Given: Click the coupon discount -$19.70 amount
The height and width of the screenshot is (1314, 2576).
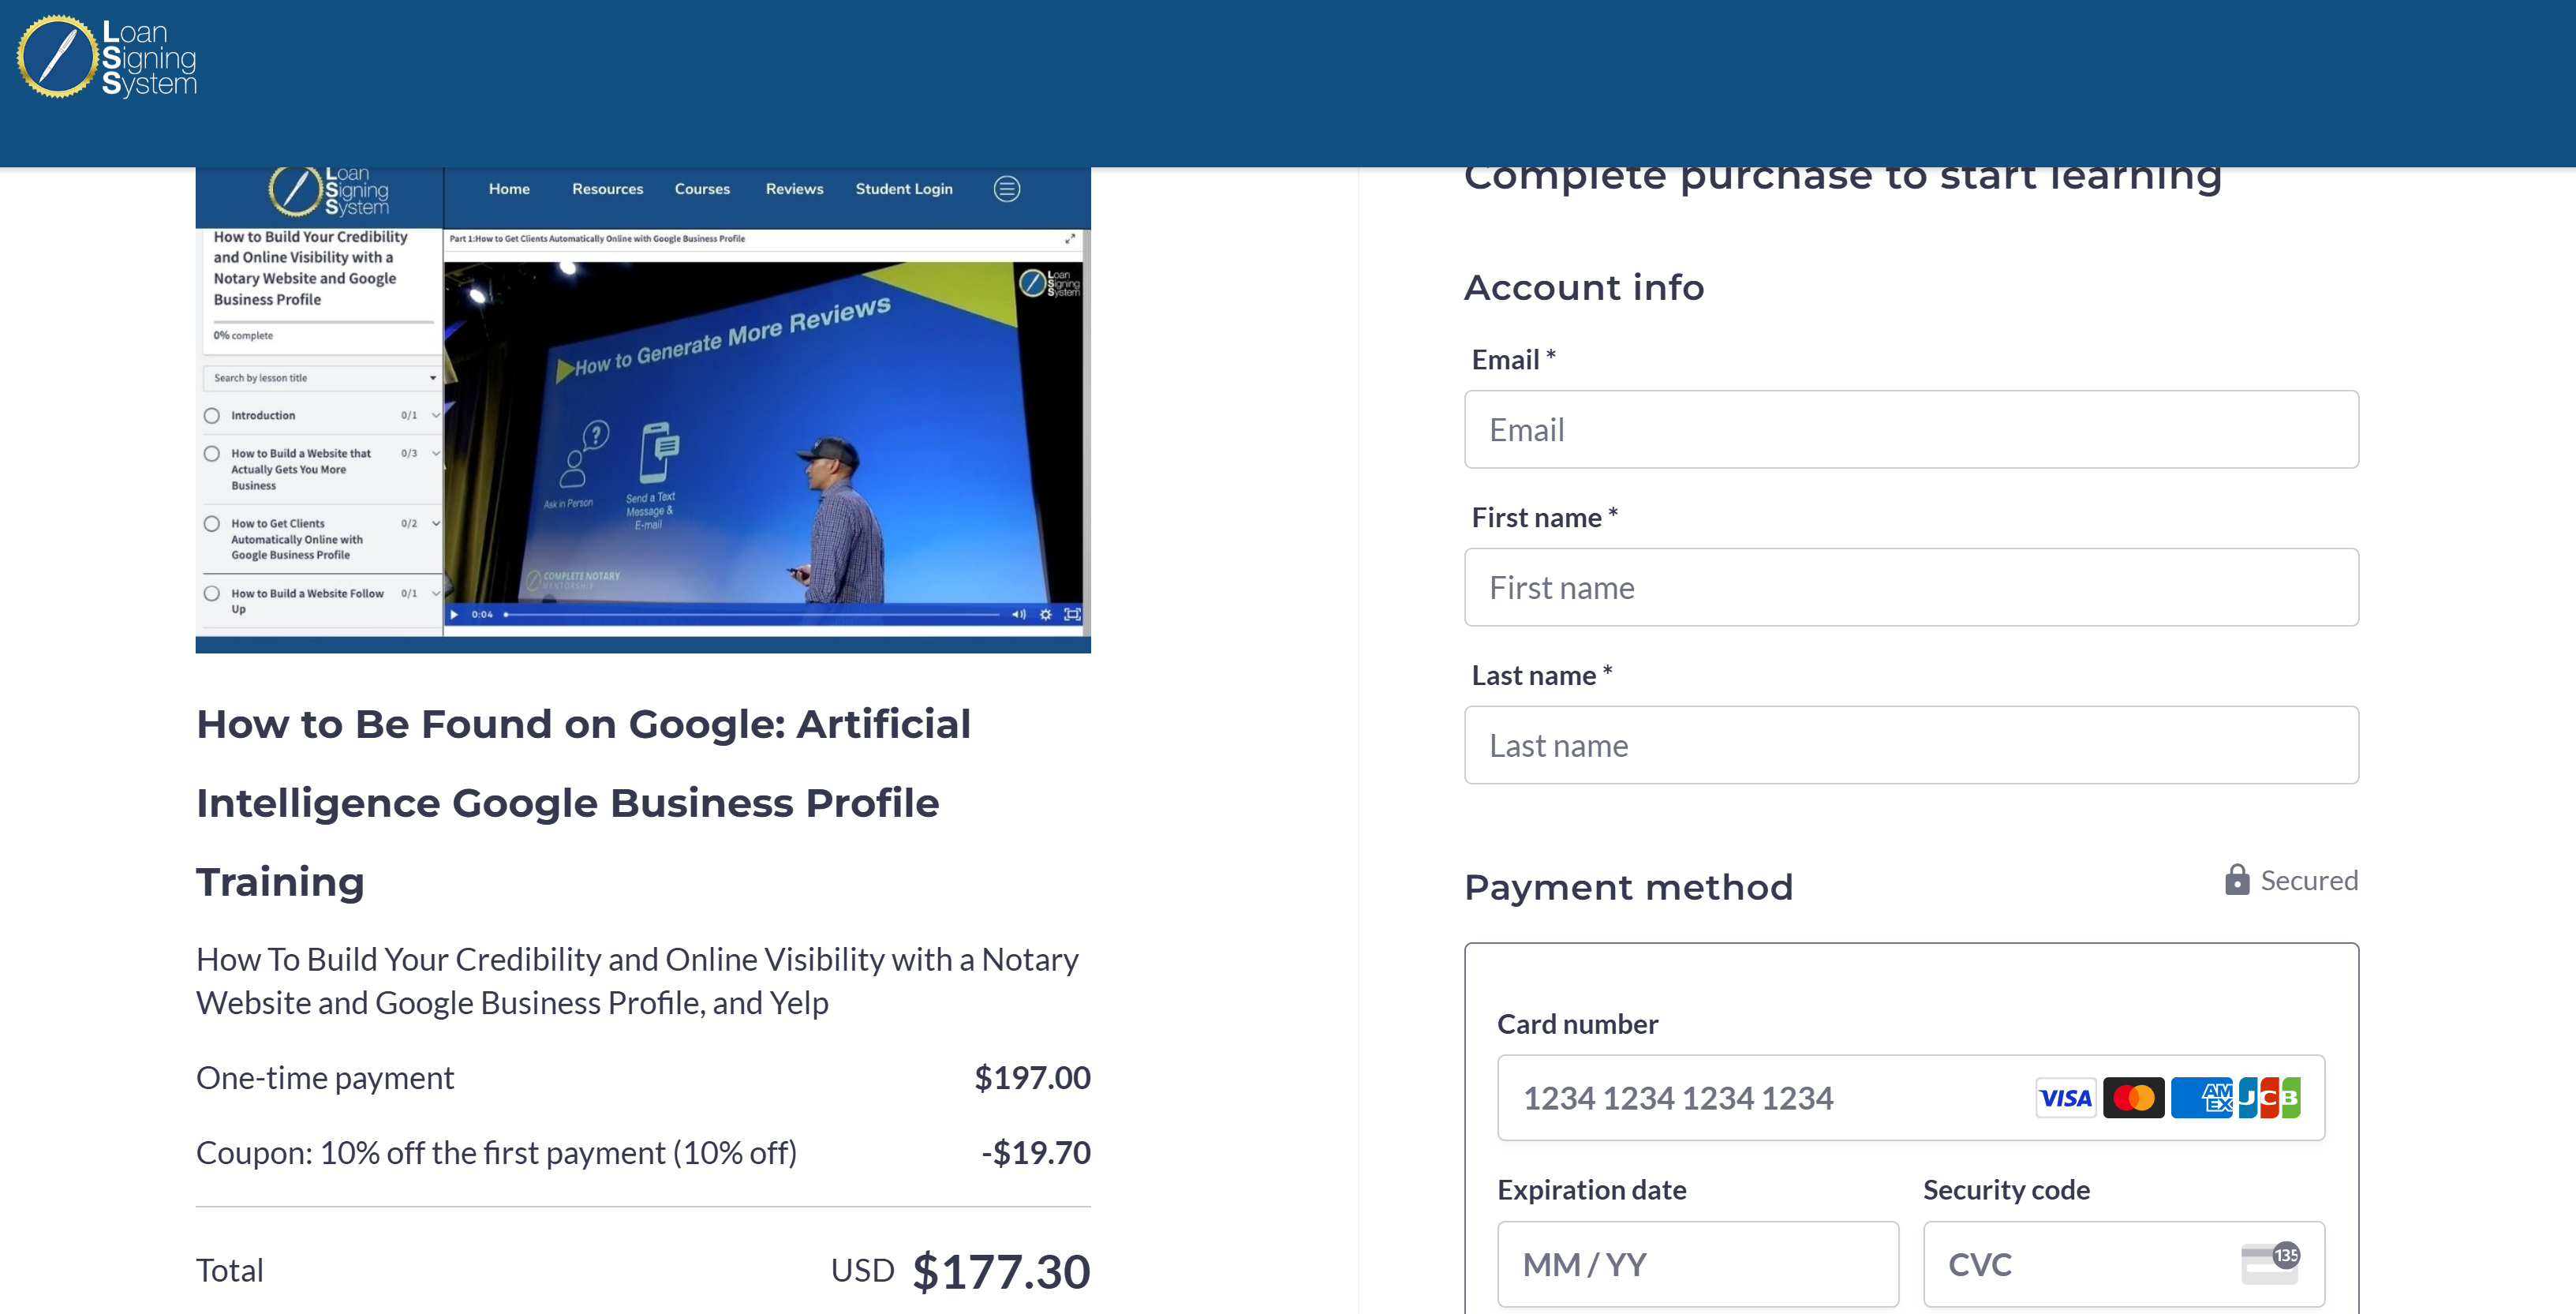Looking at the screenshot, I should coord(1035,1152).
